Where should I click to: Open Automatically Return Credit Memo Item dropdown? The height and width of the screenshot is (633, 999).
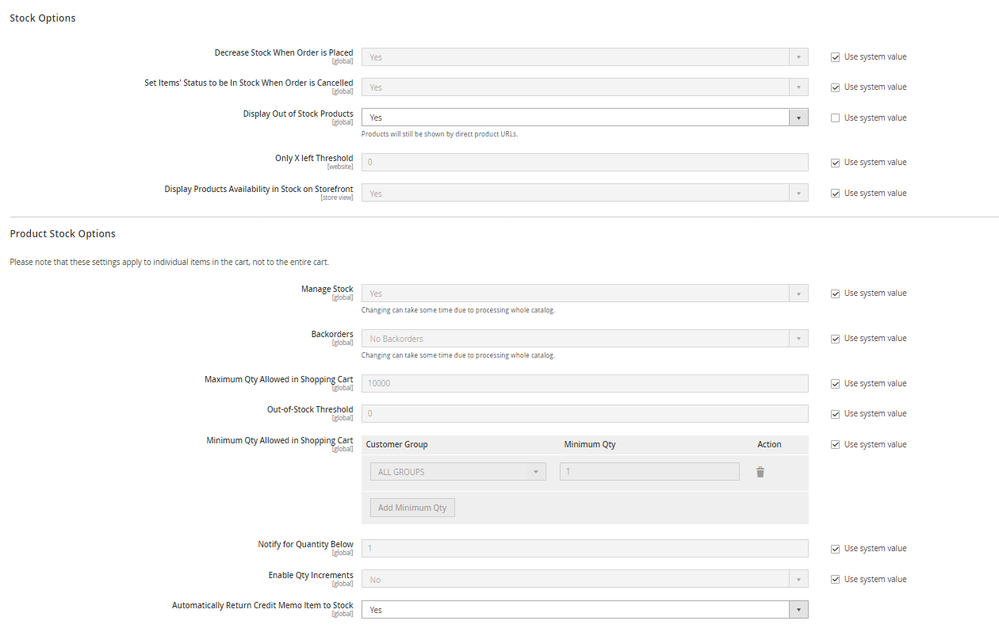(584, 609)
